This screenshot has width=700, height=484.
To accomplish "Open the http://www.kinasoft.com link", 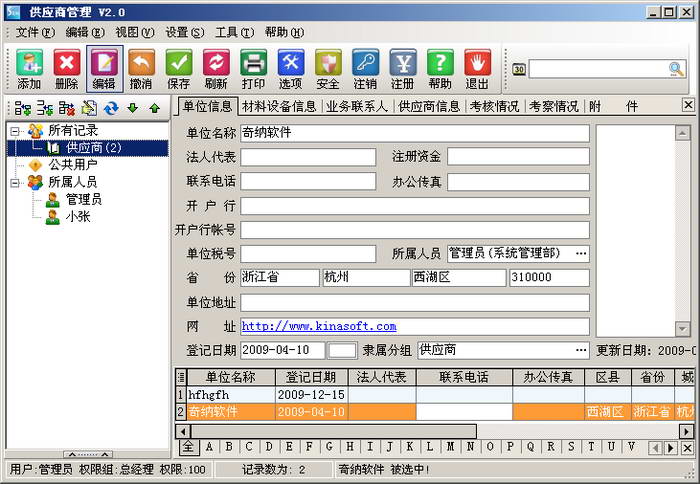I will [x=319, y=326].
